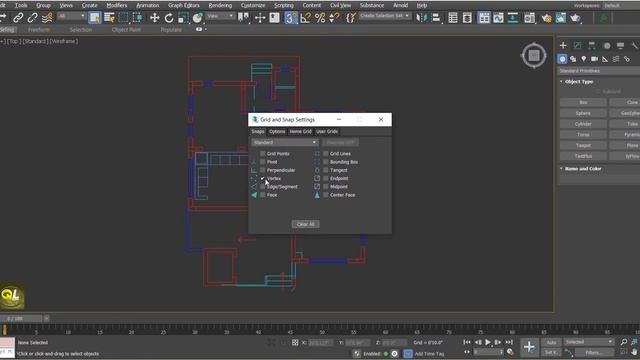Image resolution: width=640 pixels, height=360 pixels.
Task: Enable the Pivot snap checkbox
Action: pyautogui.click(x=262, y=162)
